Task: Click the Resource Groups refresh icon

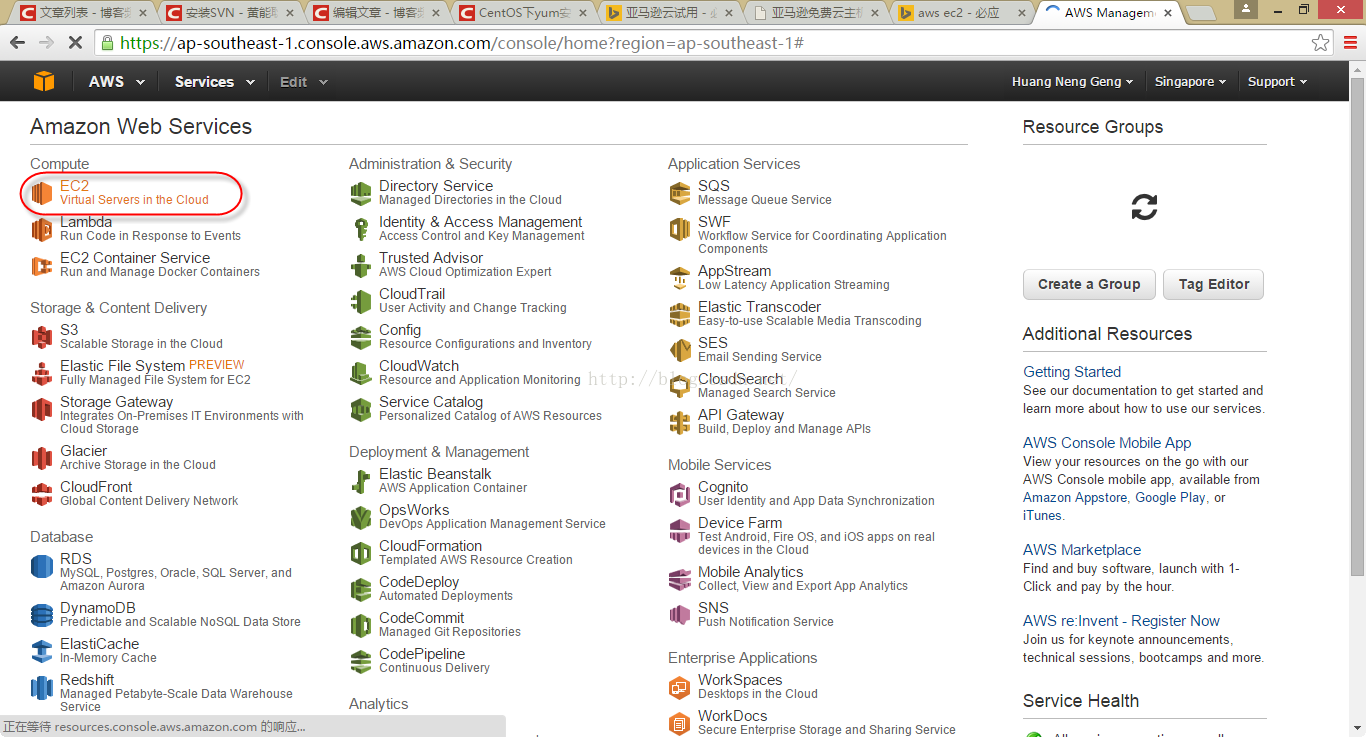Action: (x=1144, y=207)
